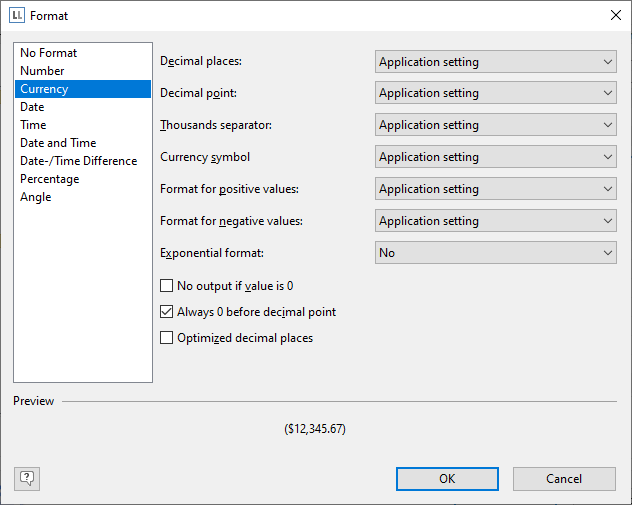Confirm with the OK button
The height and width of the screenshot is (505, 632).
pos(447,479)
